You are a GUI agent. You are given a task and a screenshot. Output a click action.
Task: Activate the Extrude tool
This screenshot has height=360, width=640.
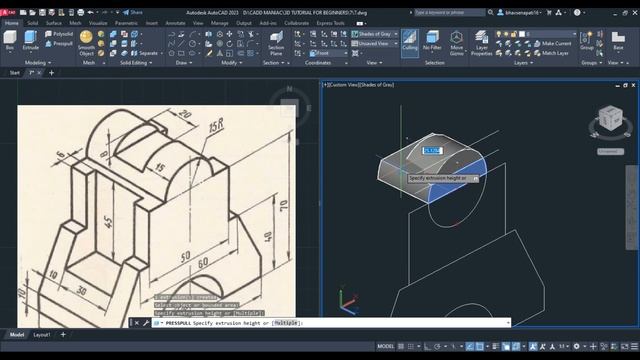click(x=31, y=40)
